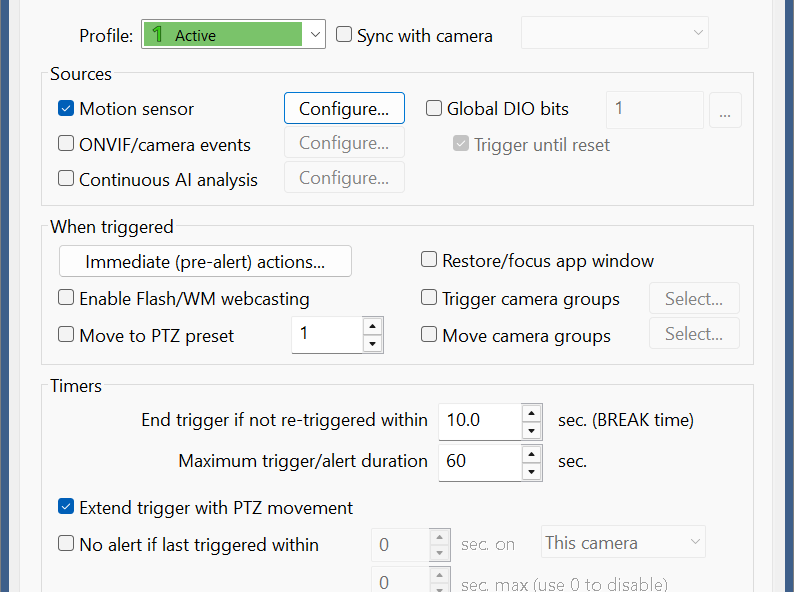Open the This camera dropdown

click(623, 542)
